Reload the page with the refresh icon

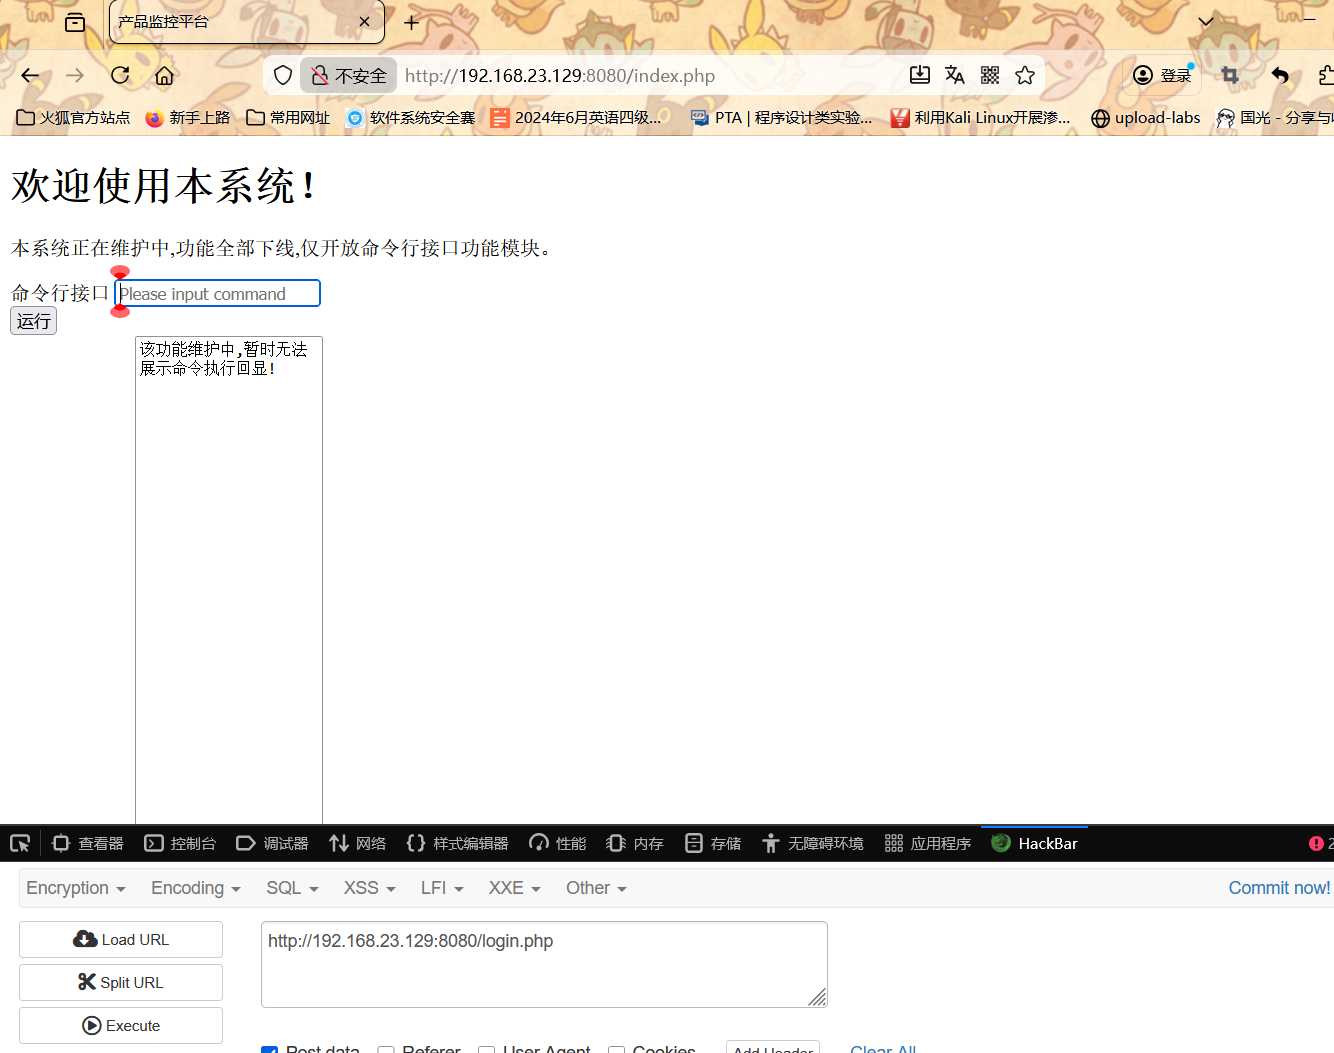point(120,75)
